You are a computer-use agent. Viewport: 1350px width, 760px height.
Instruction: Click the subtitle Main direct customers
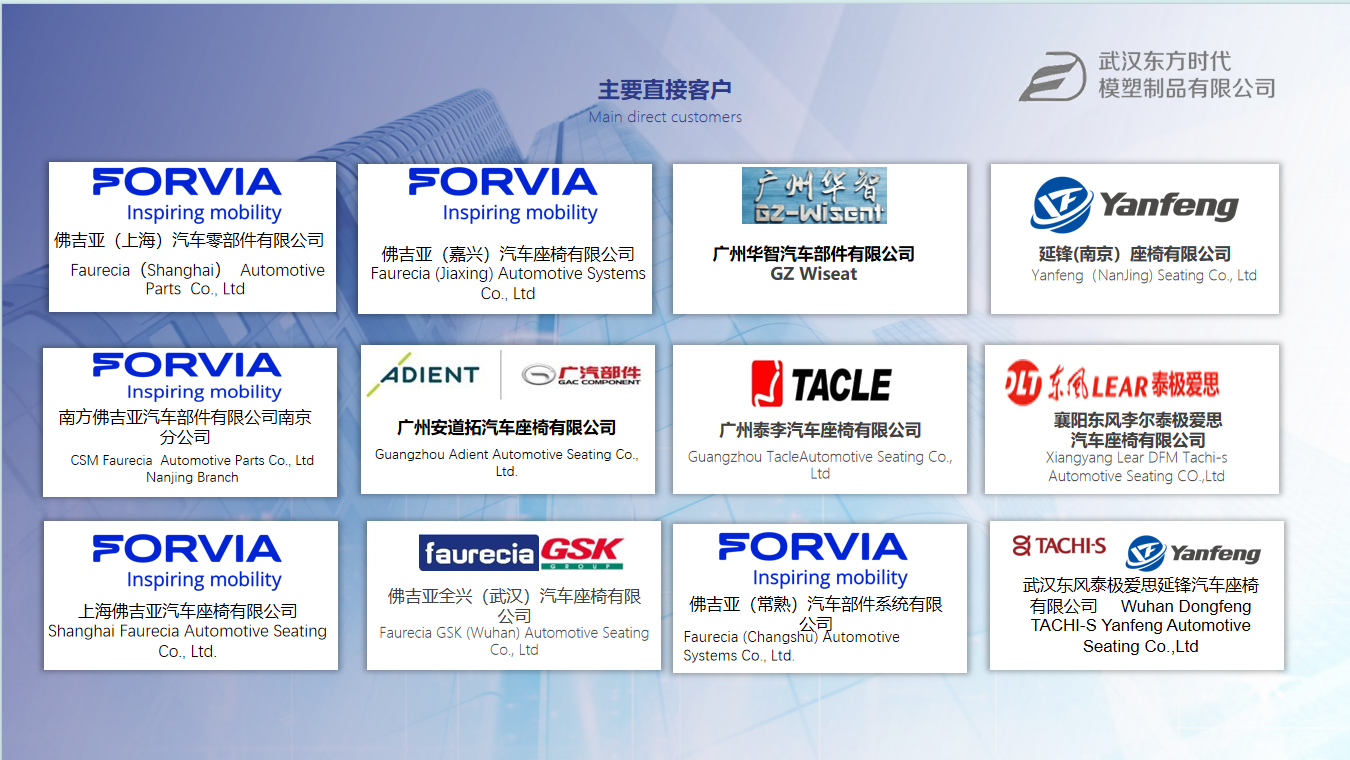pyautogui.click(x=665, y=117)
